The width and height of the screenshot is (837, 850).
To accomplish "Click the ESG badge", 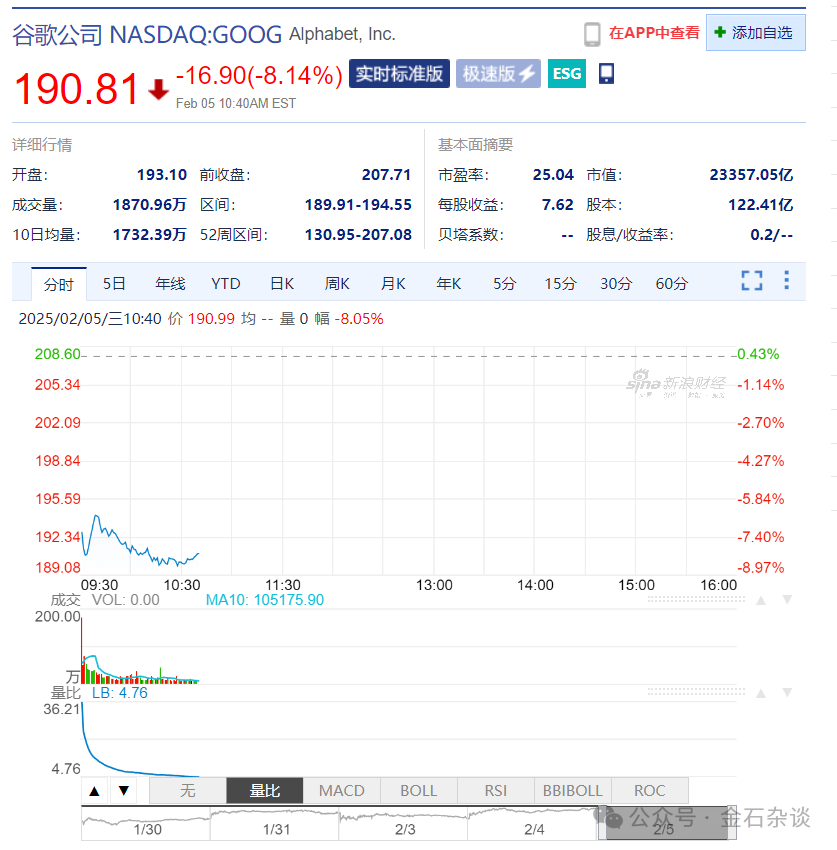I will coord(566,73).
